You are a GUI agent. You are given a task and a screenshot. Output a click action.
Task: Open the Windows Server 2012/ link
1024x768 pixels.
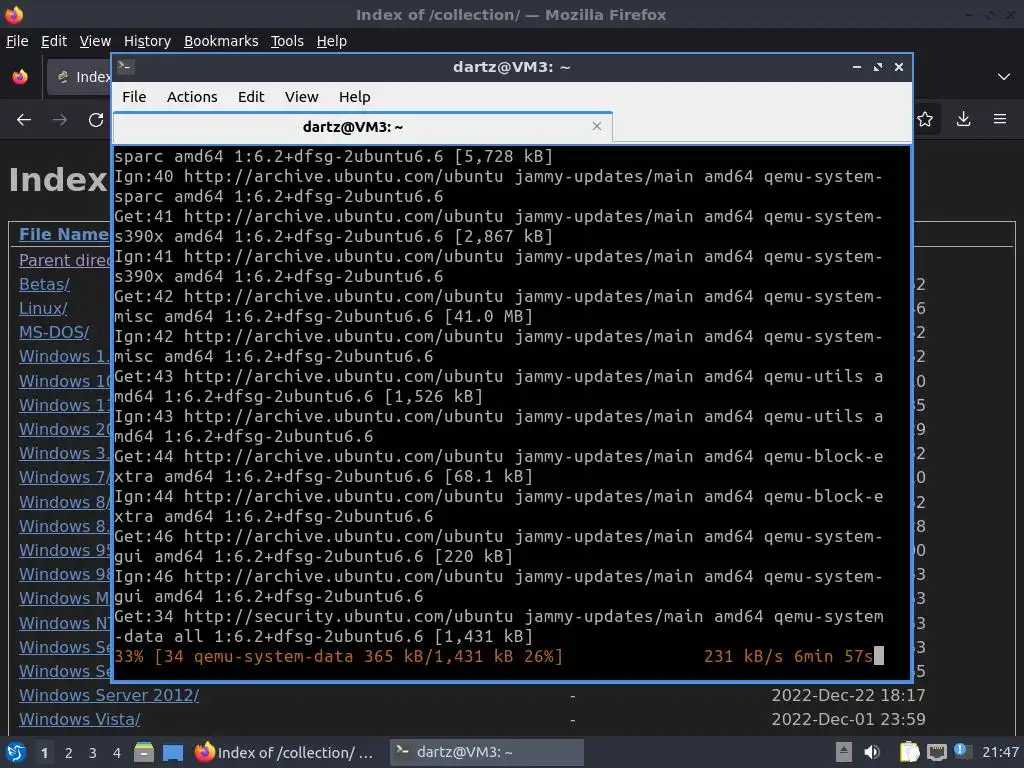(x=109, y=695)
